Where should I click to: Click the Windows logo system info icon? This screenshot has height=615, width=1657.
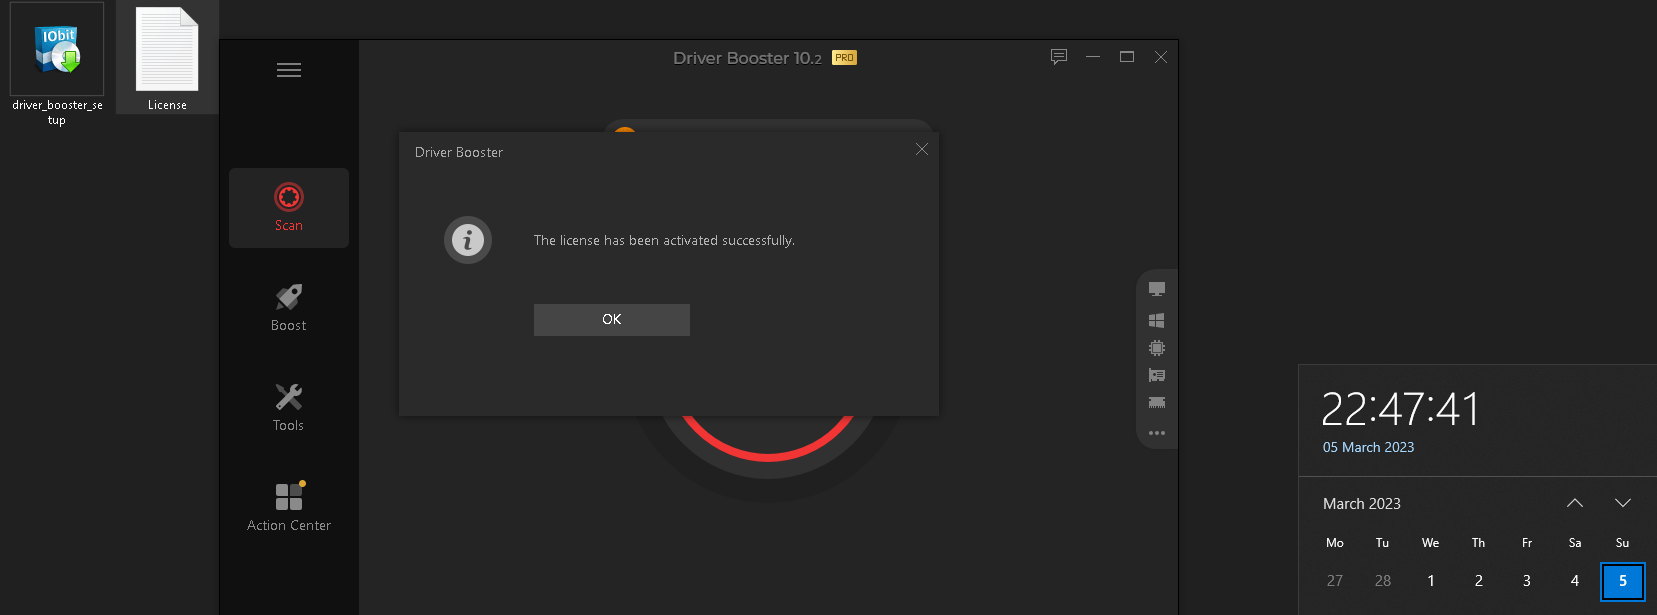[x=1157, y=320]
